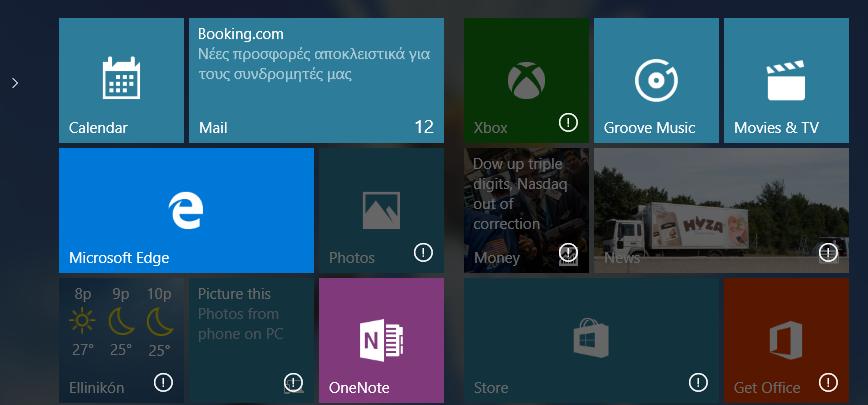Open the Picture this phone photos tile
The height and width of the screenshot is (405, 868).
point(251,340)
